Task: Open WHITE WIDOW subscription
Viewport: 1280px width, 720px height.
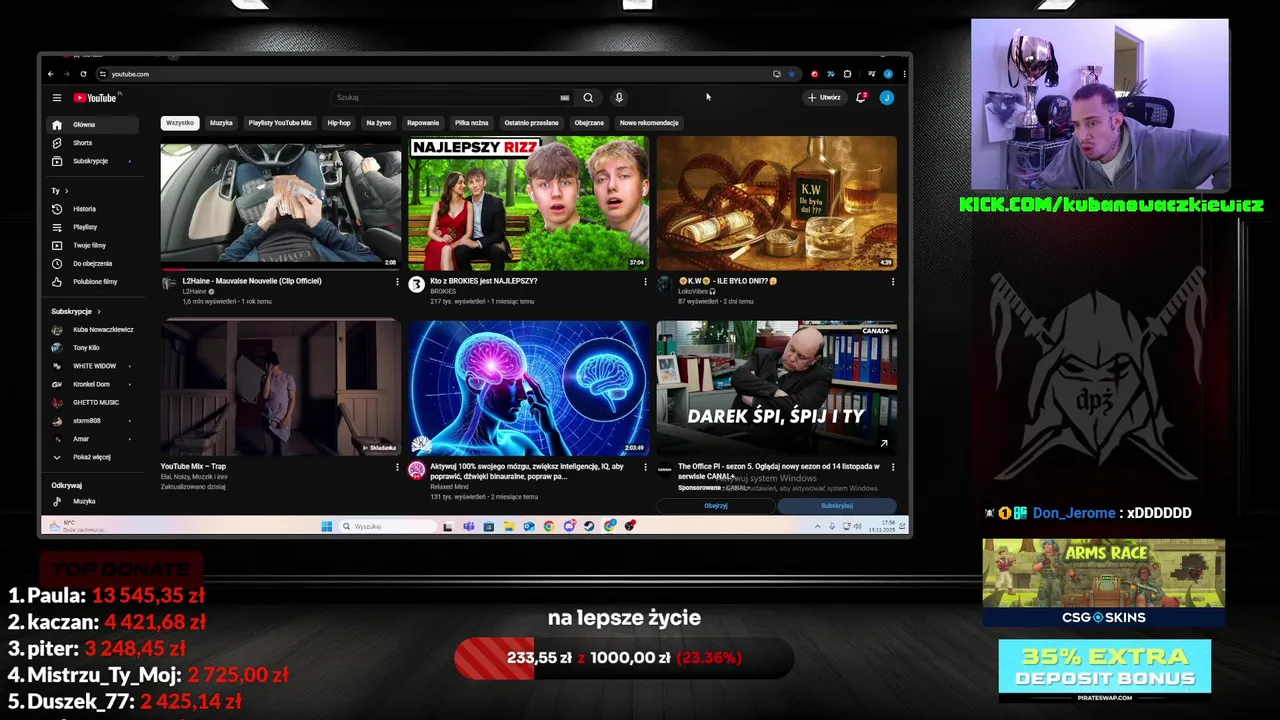Action: (94, 366)
